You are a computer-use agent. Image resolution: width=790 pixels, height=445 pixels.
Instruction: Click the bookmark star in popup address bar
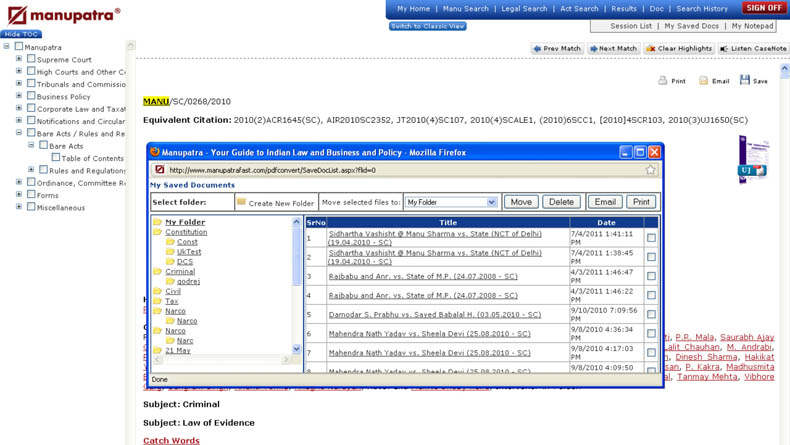650,170
